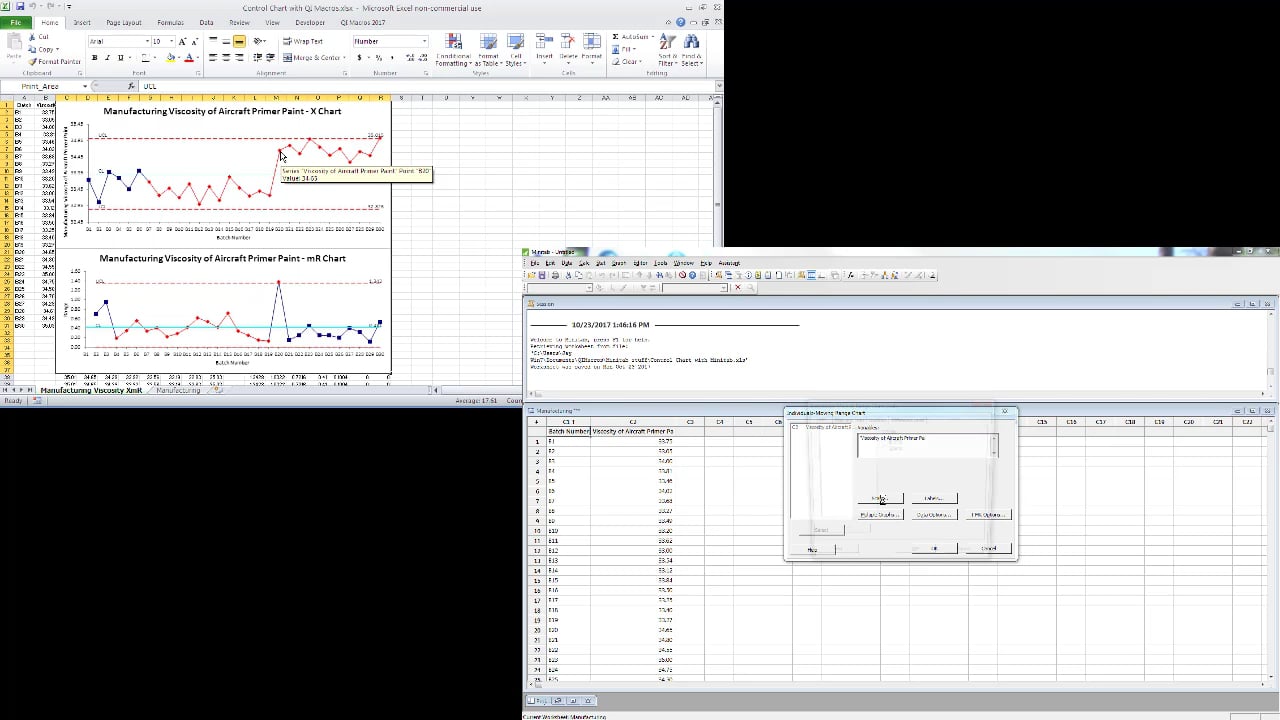Click the Fill Color swatch in Excel ribbon
Screen dimensions: 1280x720
171,58
